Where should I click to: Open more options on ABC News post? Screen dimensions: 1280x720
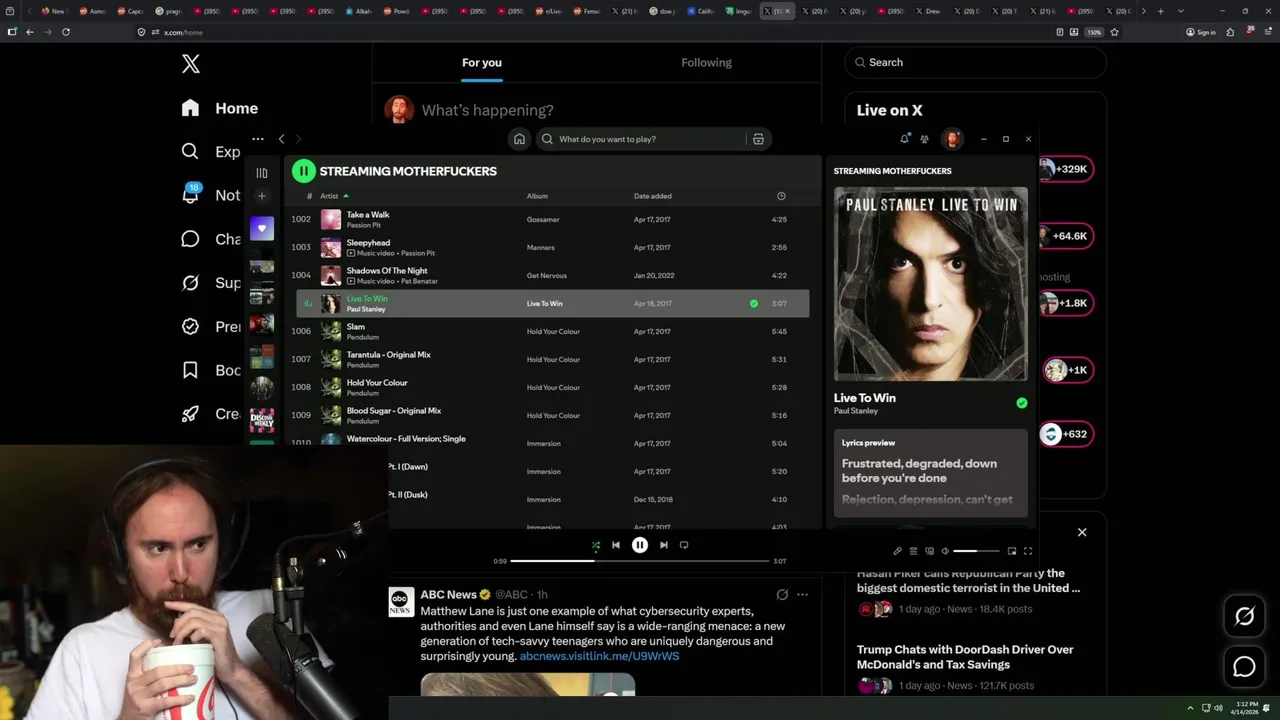(x=802, y=594)
